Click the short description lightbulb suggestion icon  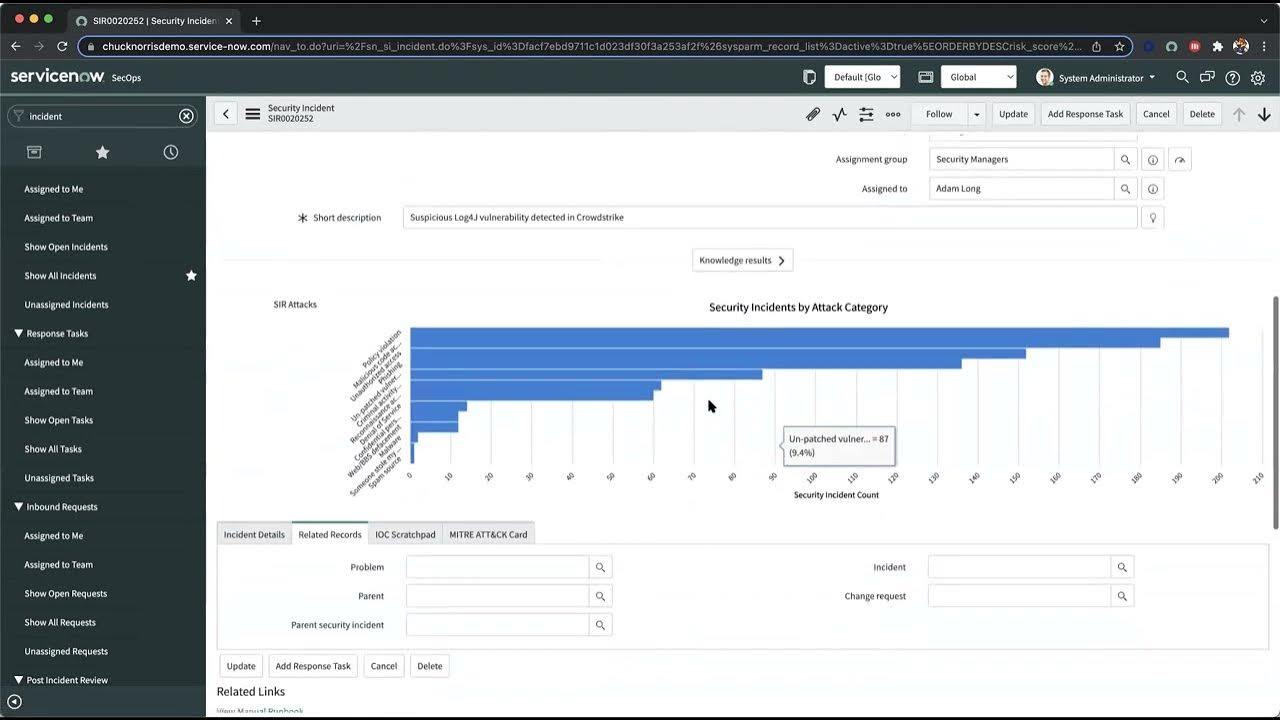tap(1152, 217)
